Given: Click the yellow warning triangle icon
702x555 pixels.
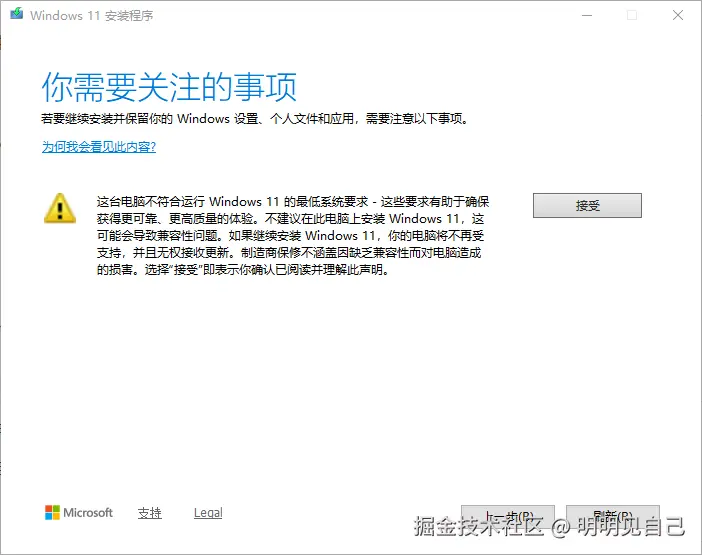Looking at the screenshot, I should [x=60, y=209].
